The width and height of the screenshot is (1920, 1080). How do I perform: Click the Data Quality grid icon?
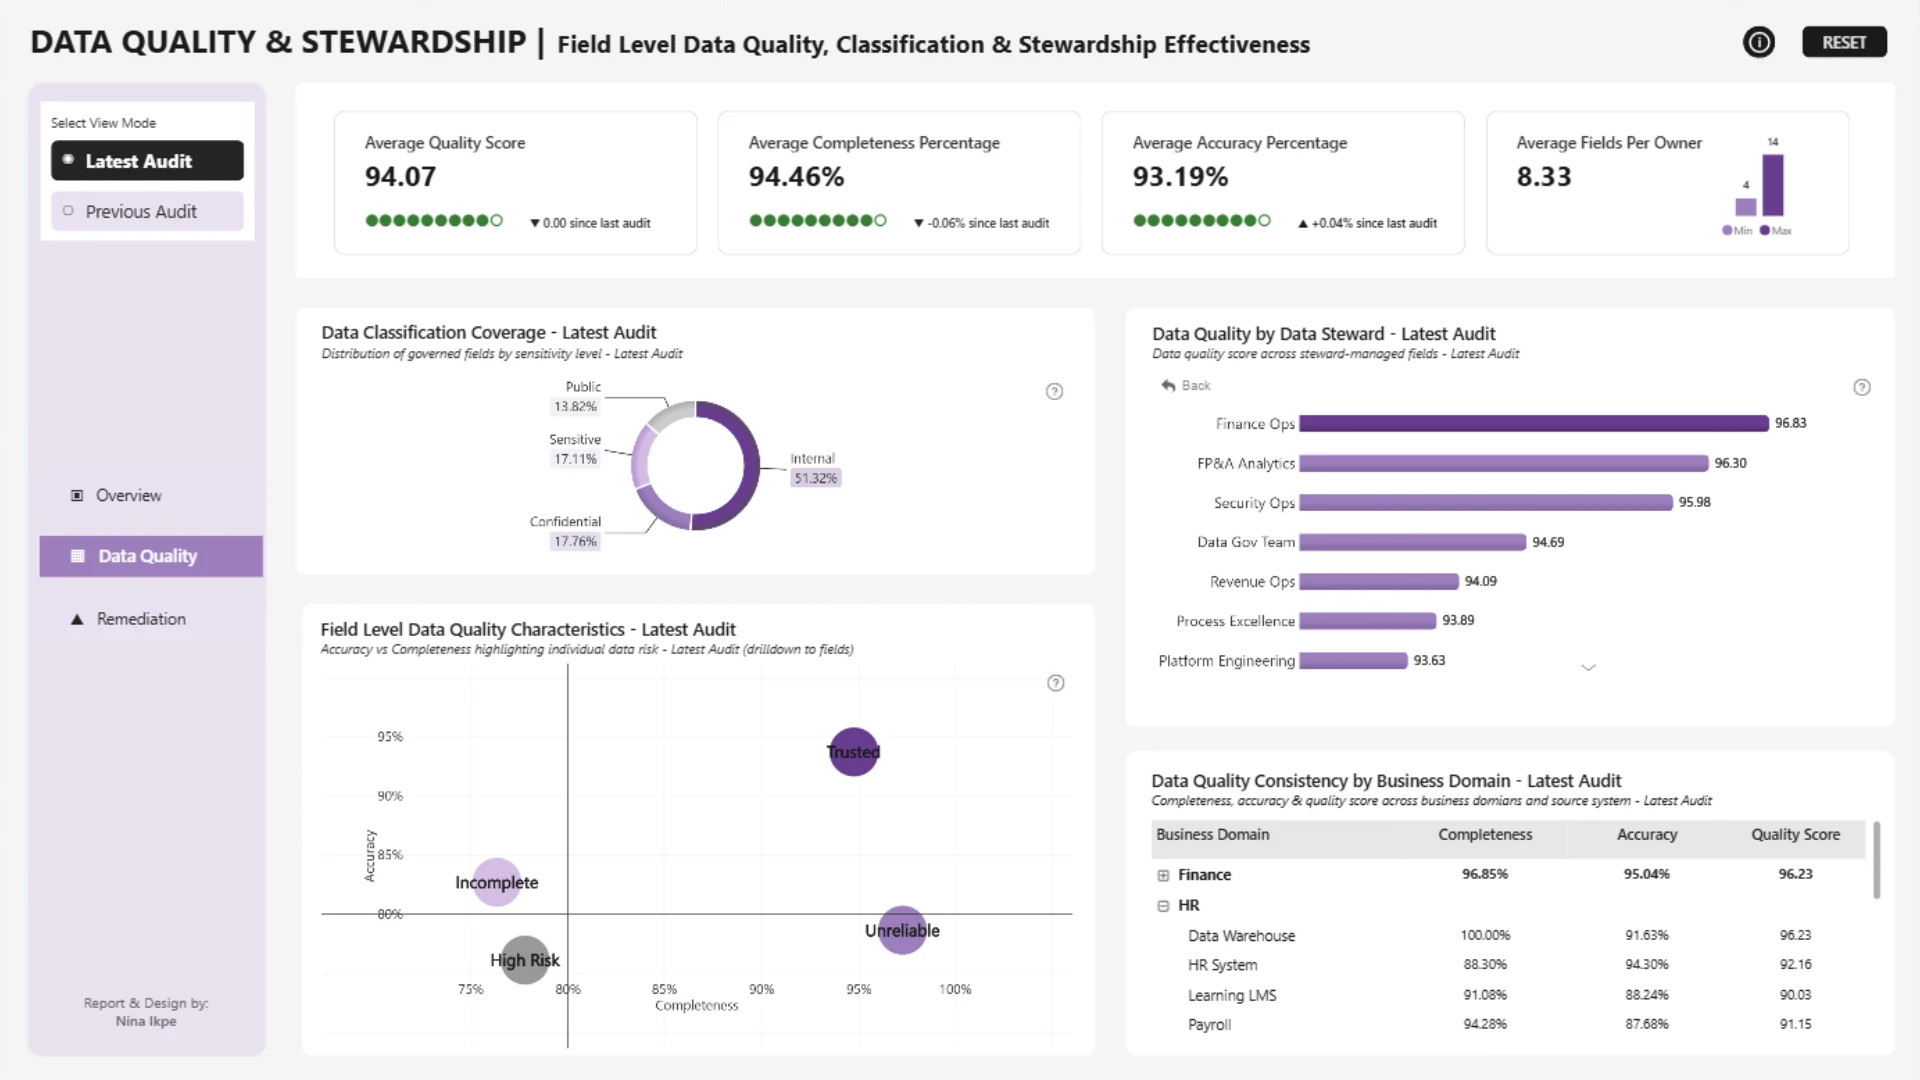point(78,556)
